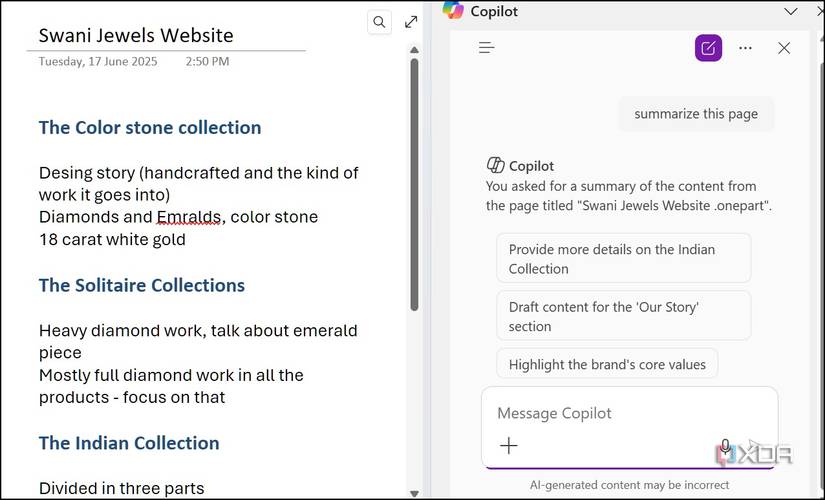Click heading 'The Indian Collection'

coord(129,443)
